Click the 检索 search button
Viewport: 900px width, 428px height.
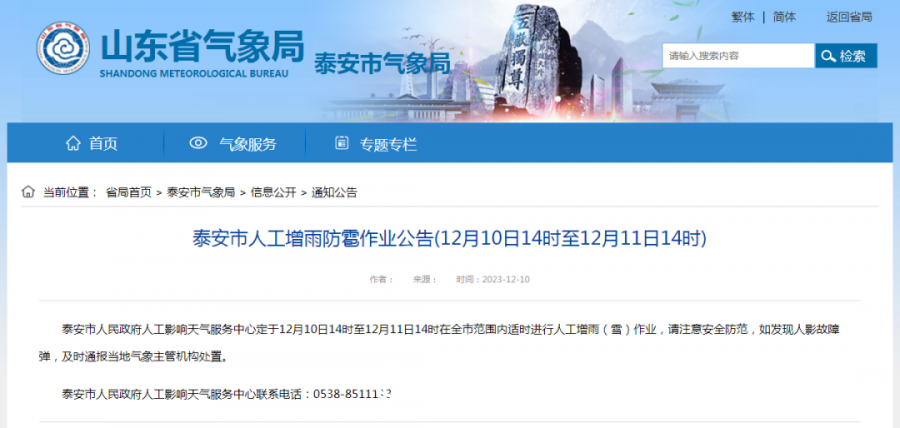pos(846,56)
